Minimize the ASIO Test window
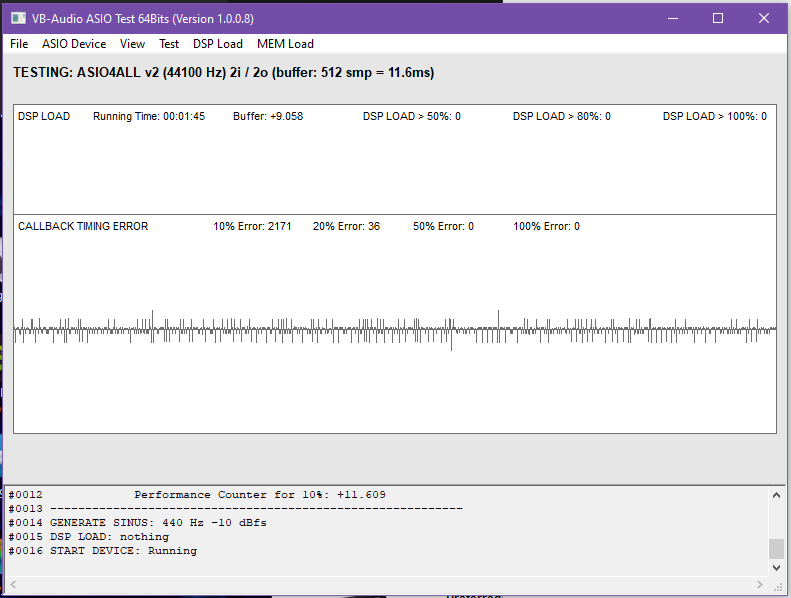The width and height of the screenshot is (791, 598). 671,18
